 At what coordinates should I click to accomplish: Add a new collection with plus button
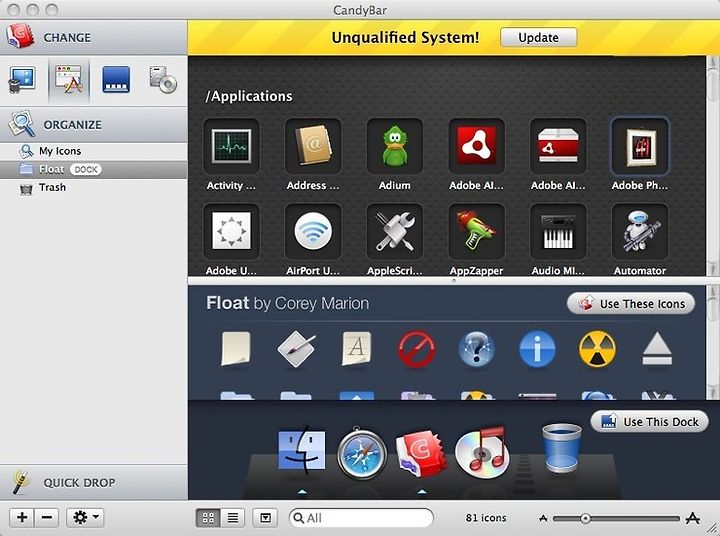coord(22,518)
